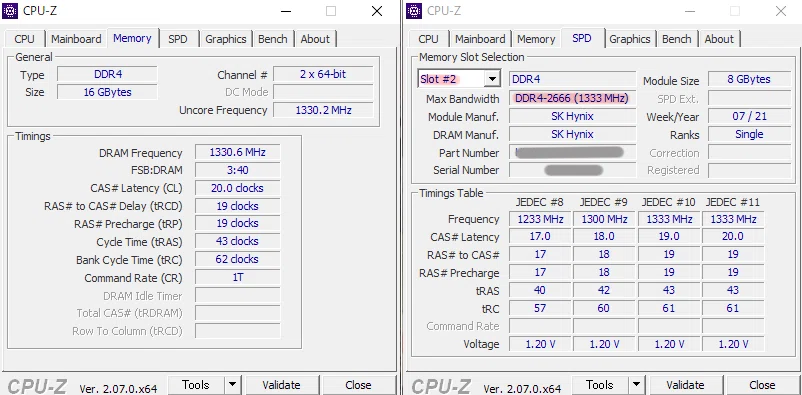
Task: Click the 16 GBytes Size field
Action: point(107,92)
